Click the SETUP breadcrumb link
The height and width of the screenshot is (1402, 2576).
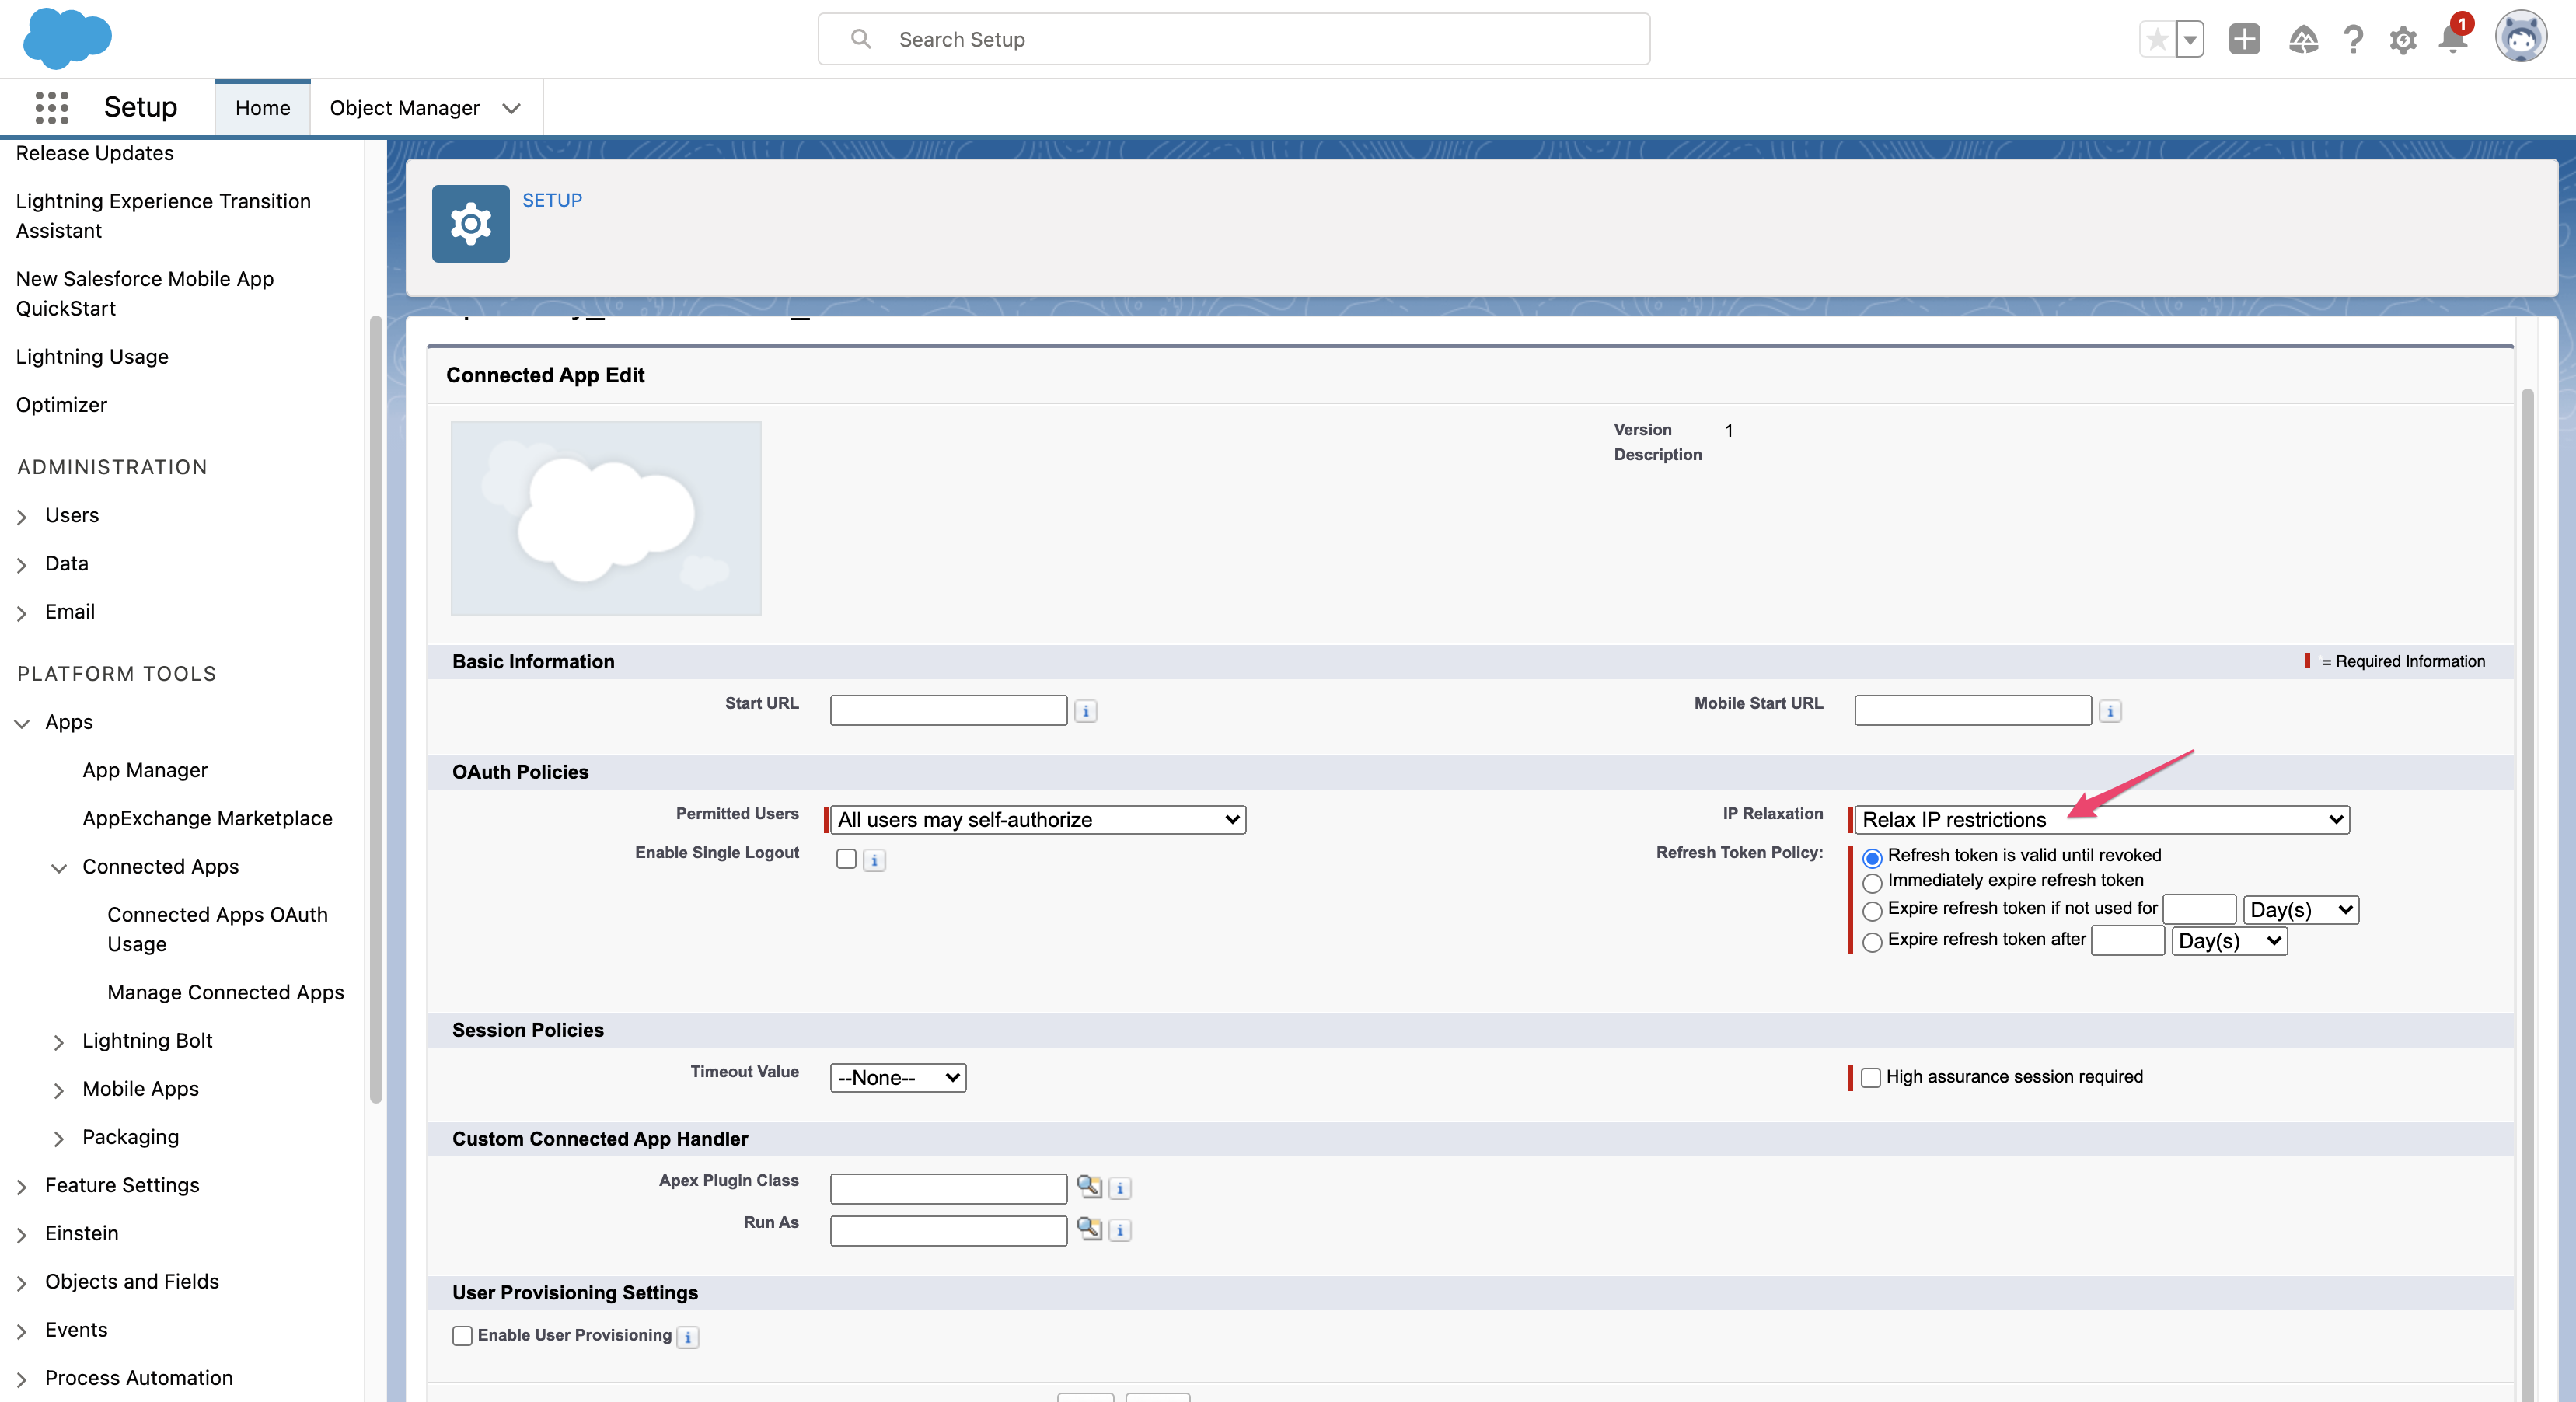coord(552,200)
